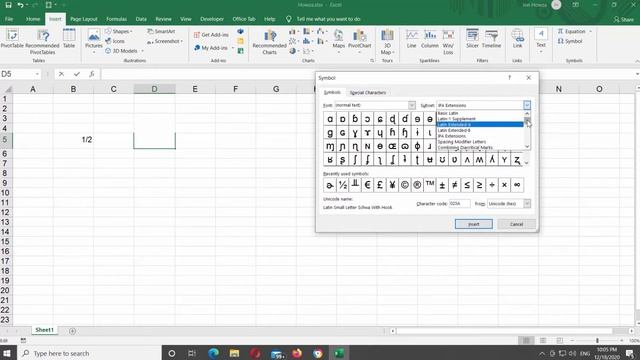
Task: Choose IPA Extensions in subset list
Action: [480, 136]
